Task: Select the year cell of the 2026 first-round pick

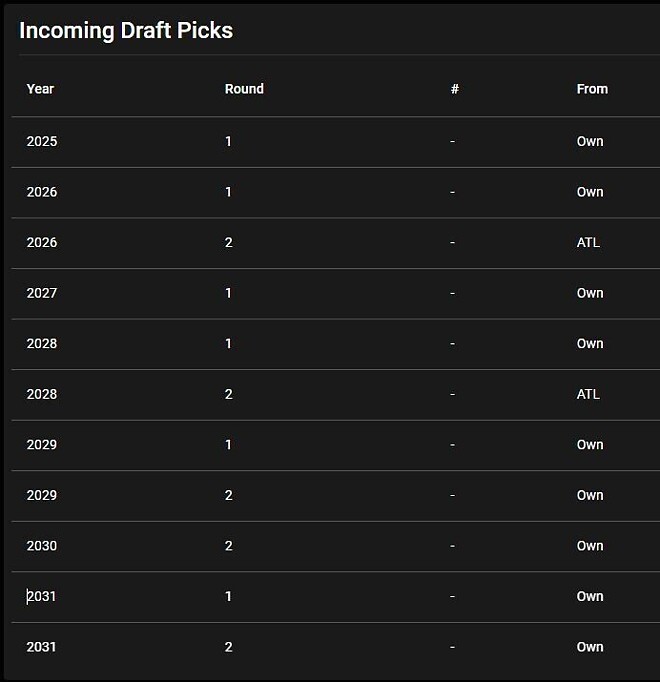Action: pos(42,192)
